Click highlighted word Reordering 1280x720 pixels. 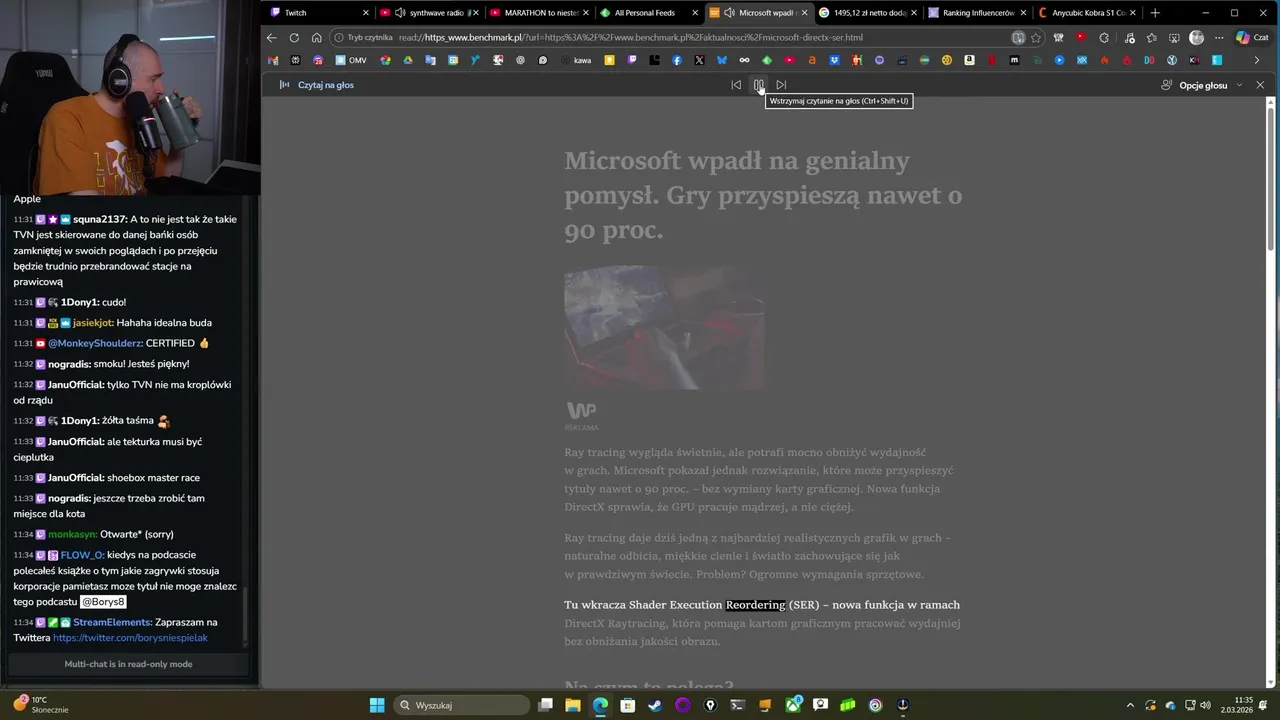(755, 605)
